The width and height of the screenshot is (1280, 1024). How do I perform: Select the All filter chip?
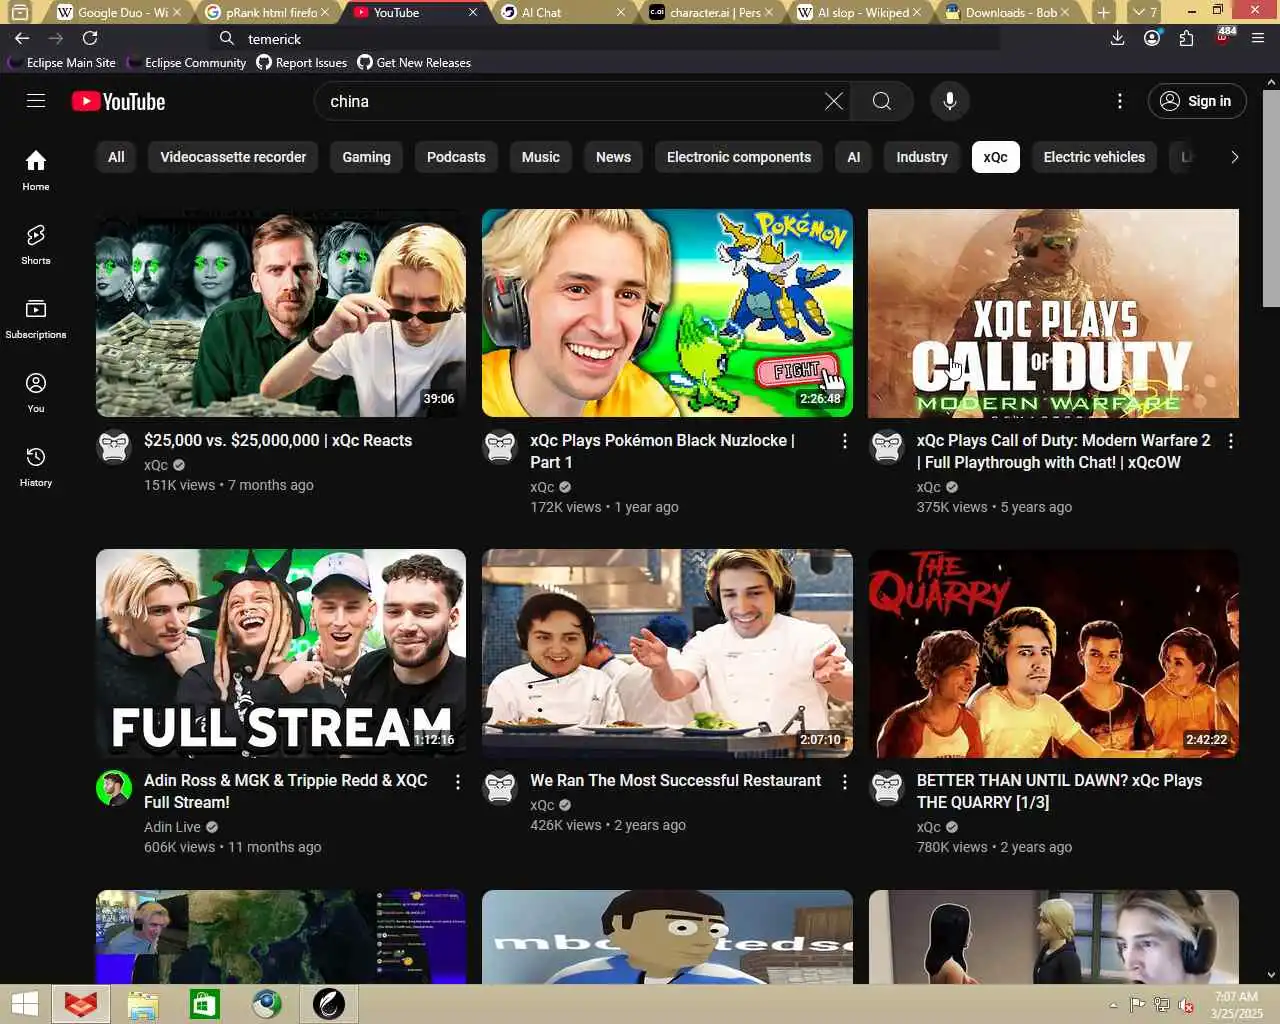pyautogui.click(x=116, y=157)
